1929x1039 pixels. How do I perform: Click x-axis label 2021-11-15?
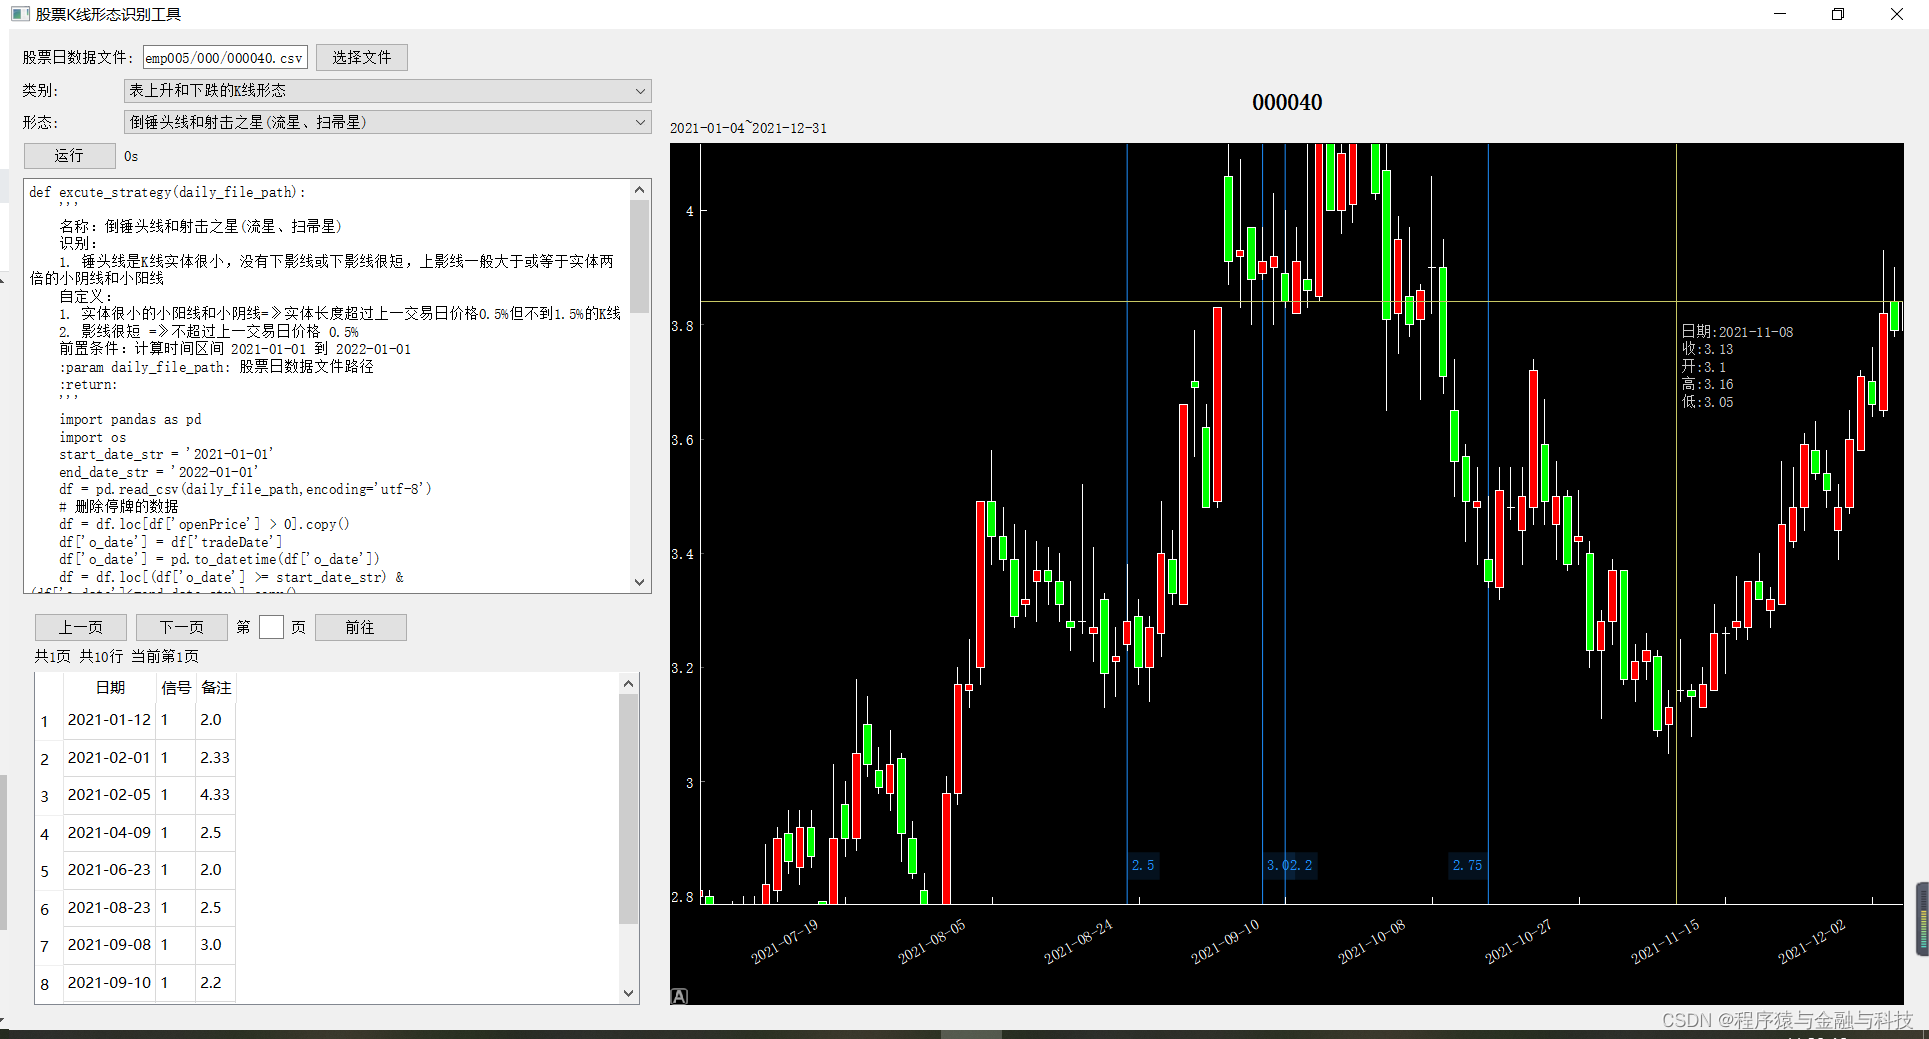point(1665,941)
